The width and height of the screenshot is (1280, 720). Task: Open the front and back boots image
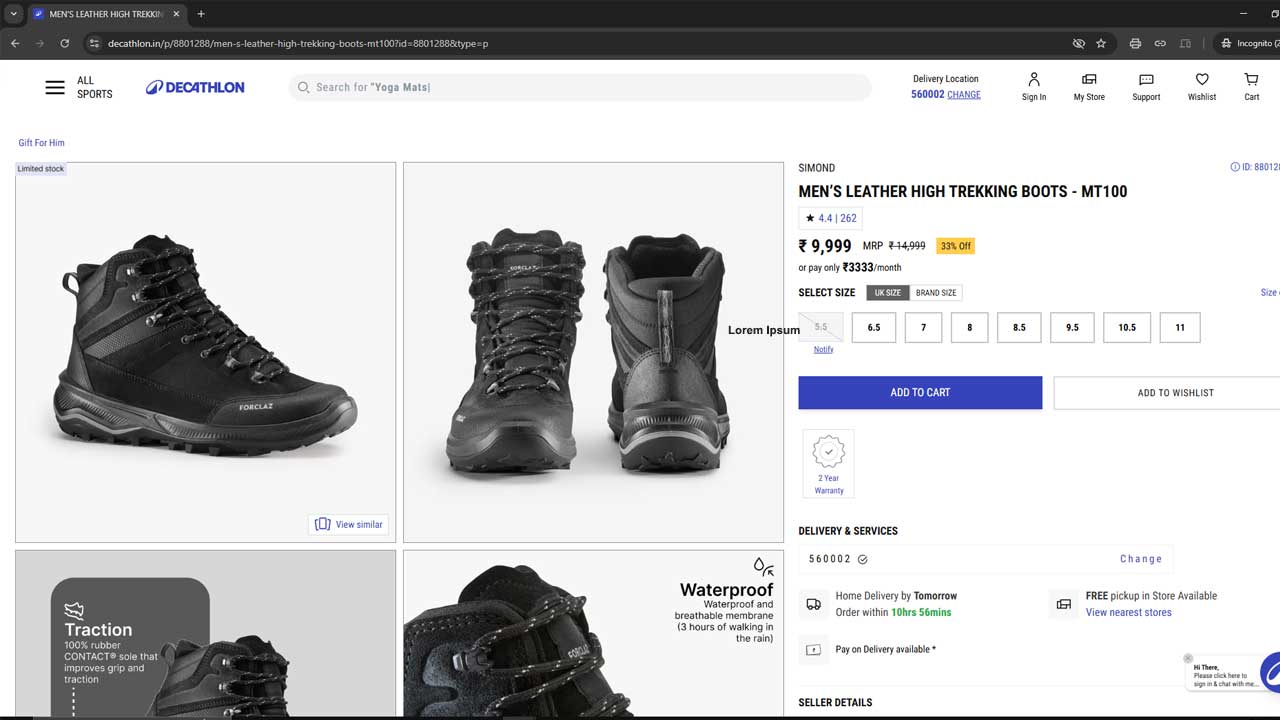click(593, 352)
